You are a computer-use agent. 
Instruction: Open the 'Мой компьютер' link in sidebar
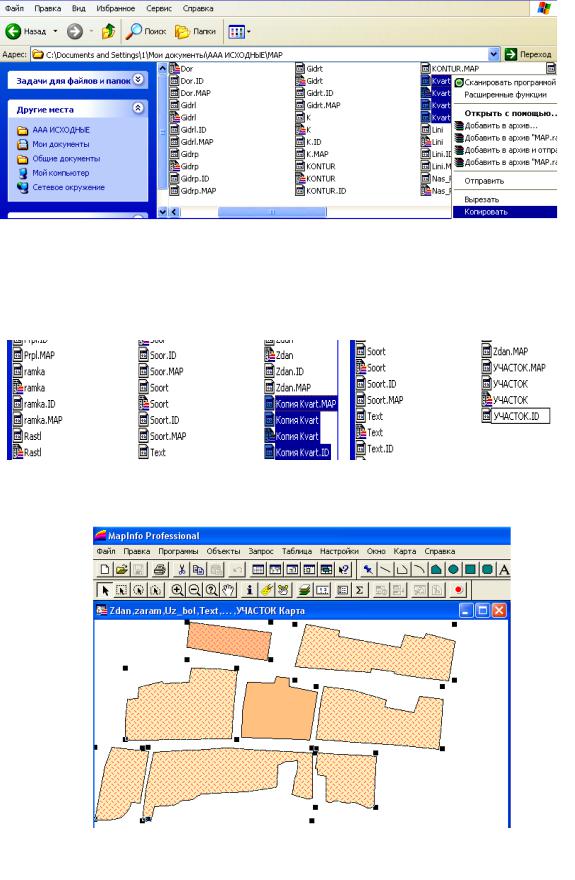click(61, 173)
